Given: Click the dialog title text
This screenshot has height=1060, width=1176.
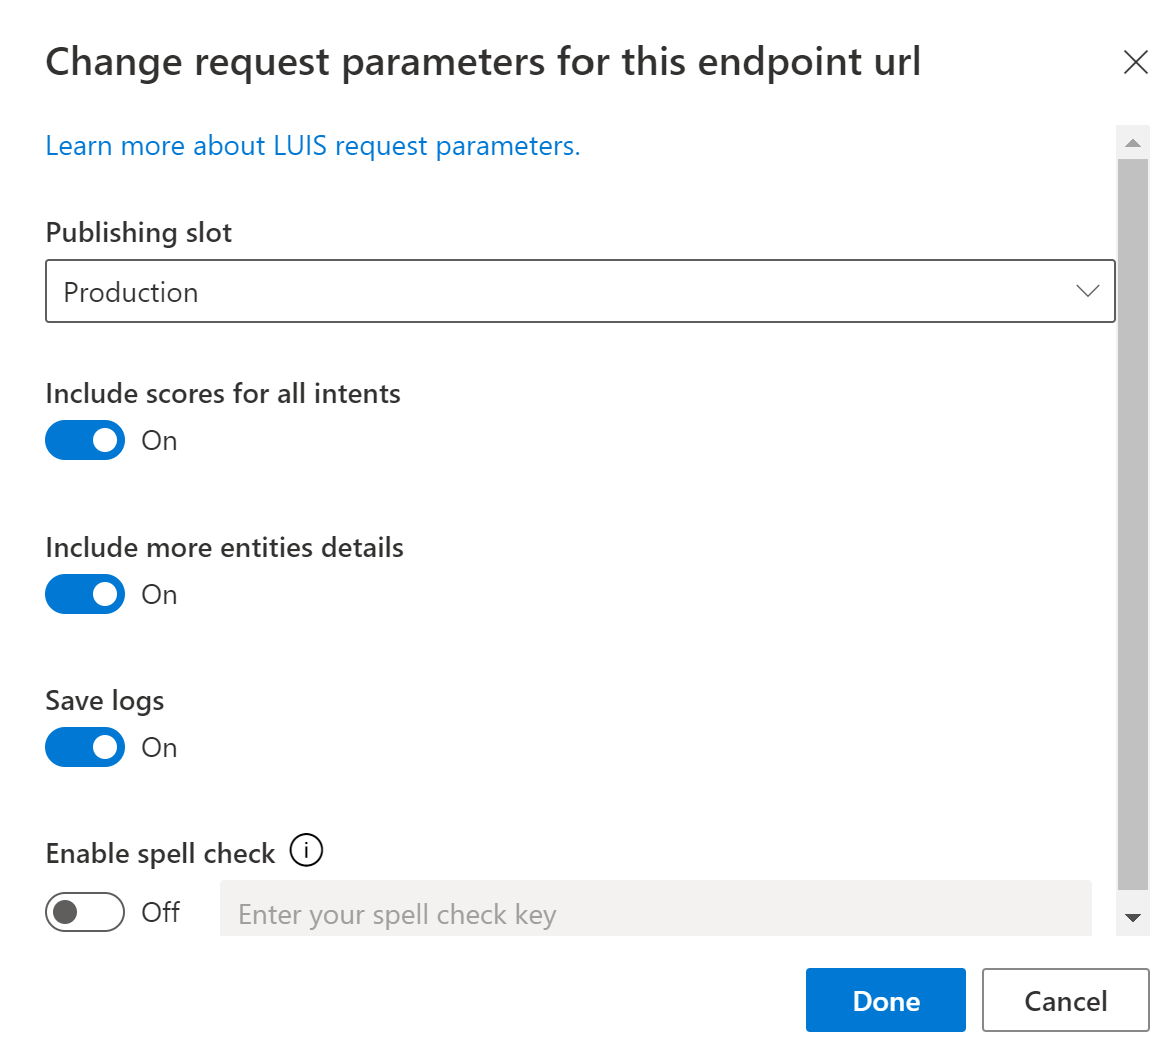Looking at the screenshot, I should [x=483, y=62].
